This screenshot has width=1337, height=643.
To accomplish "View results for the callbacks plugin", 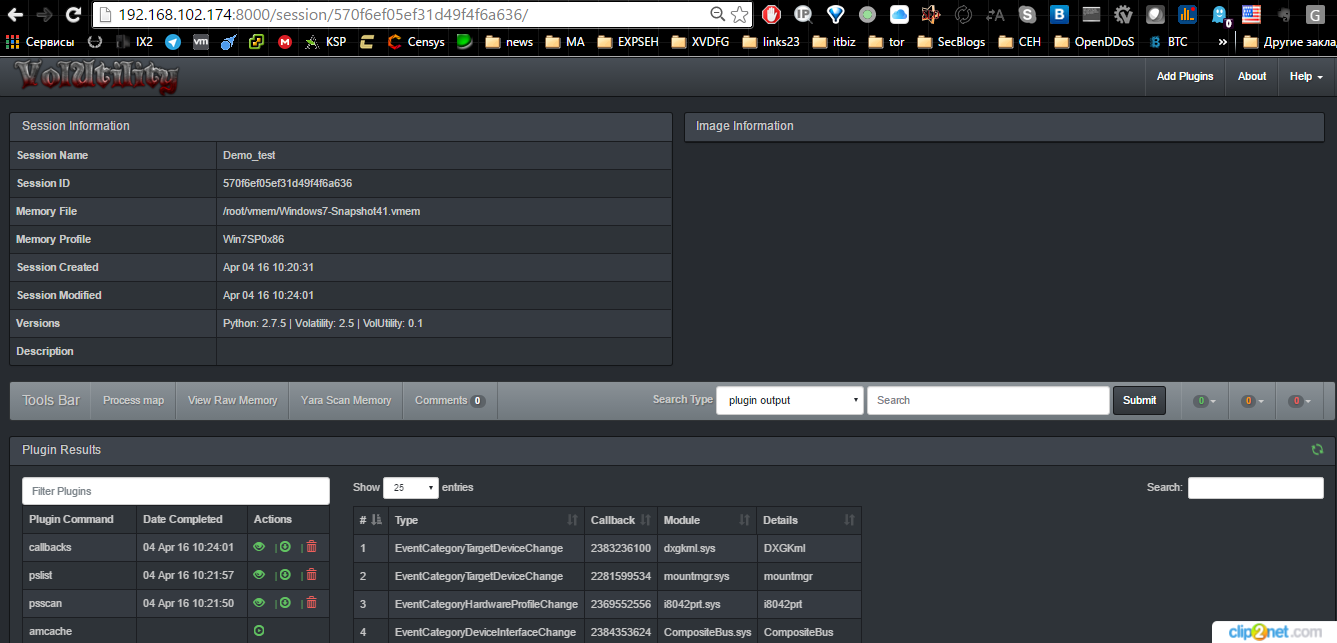I will [259, 547].
